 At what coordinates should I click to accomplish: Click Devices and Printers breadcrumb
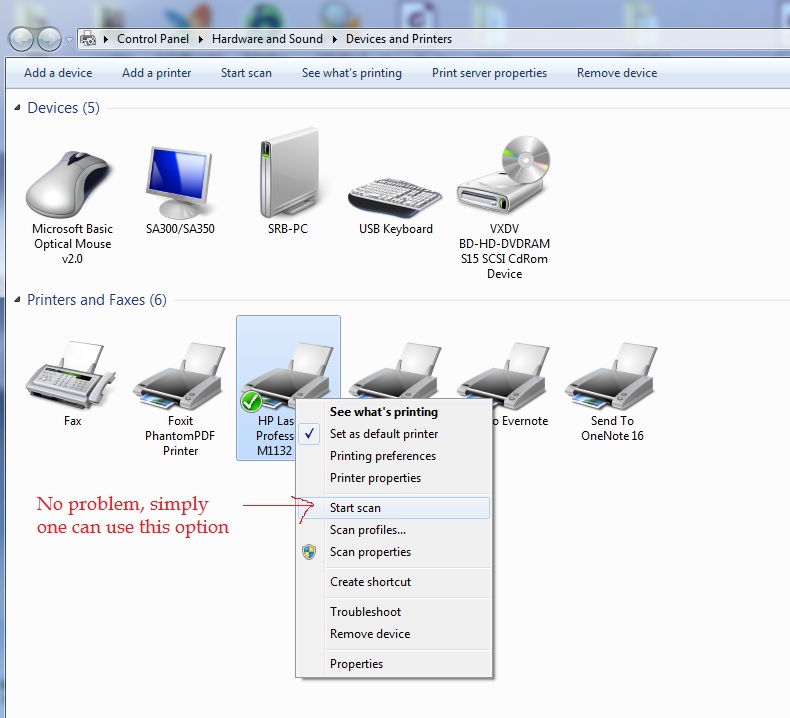coord(399,39)
